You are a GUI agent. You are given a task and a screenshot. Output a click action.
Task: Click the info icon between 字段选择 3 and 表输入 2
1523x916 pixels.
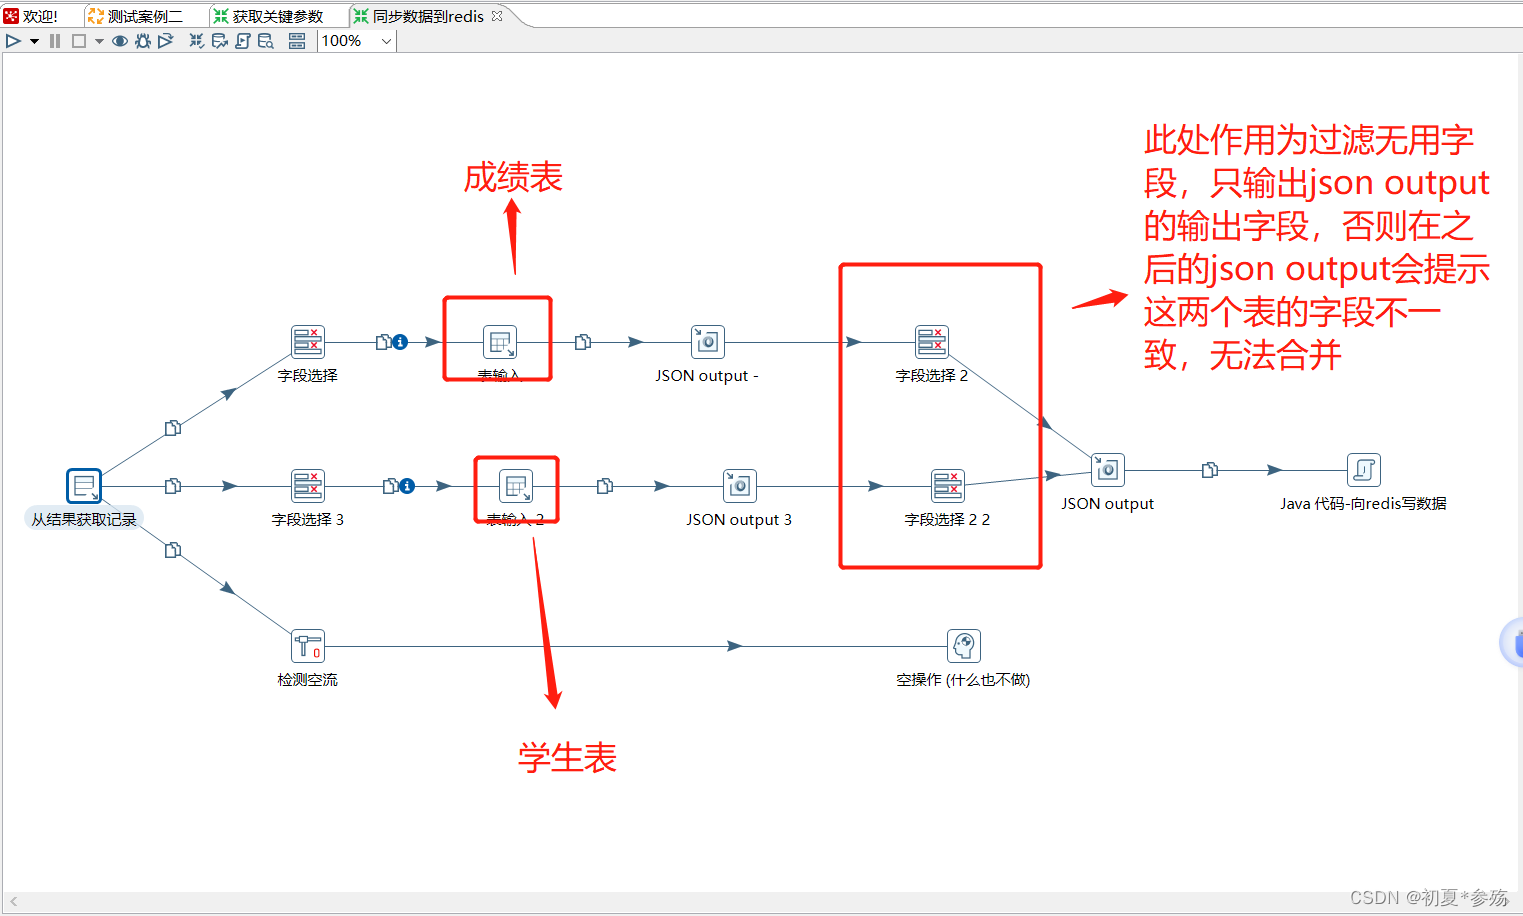(x=408, y=486)
